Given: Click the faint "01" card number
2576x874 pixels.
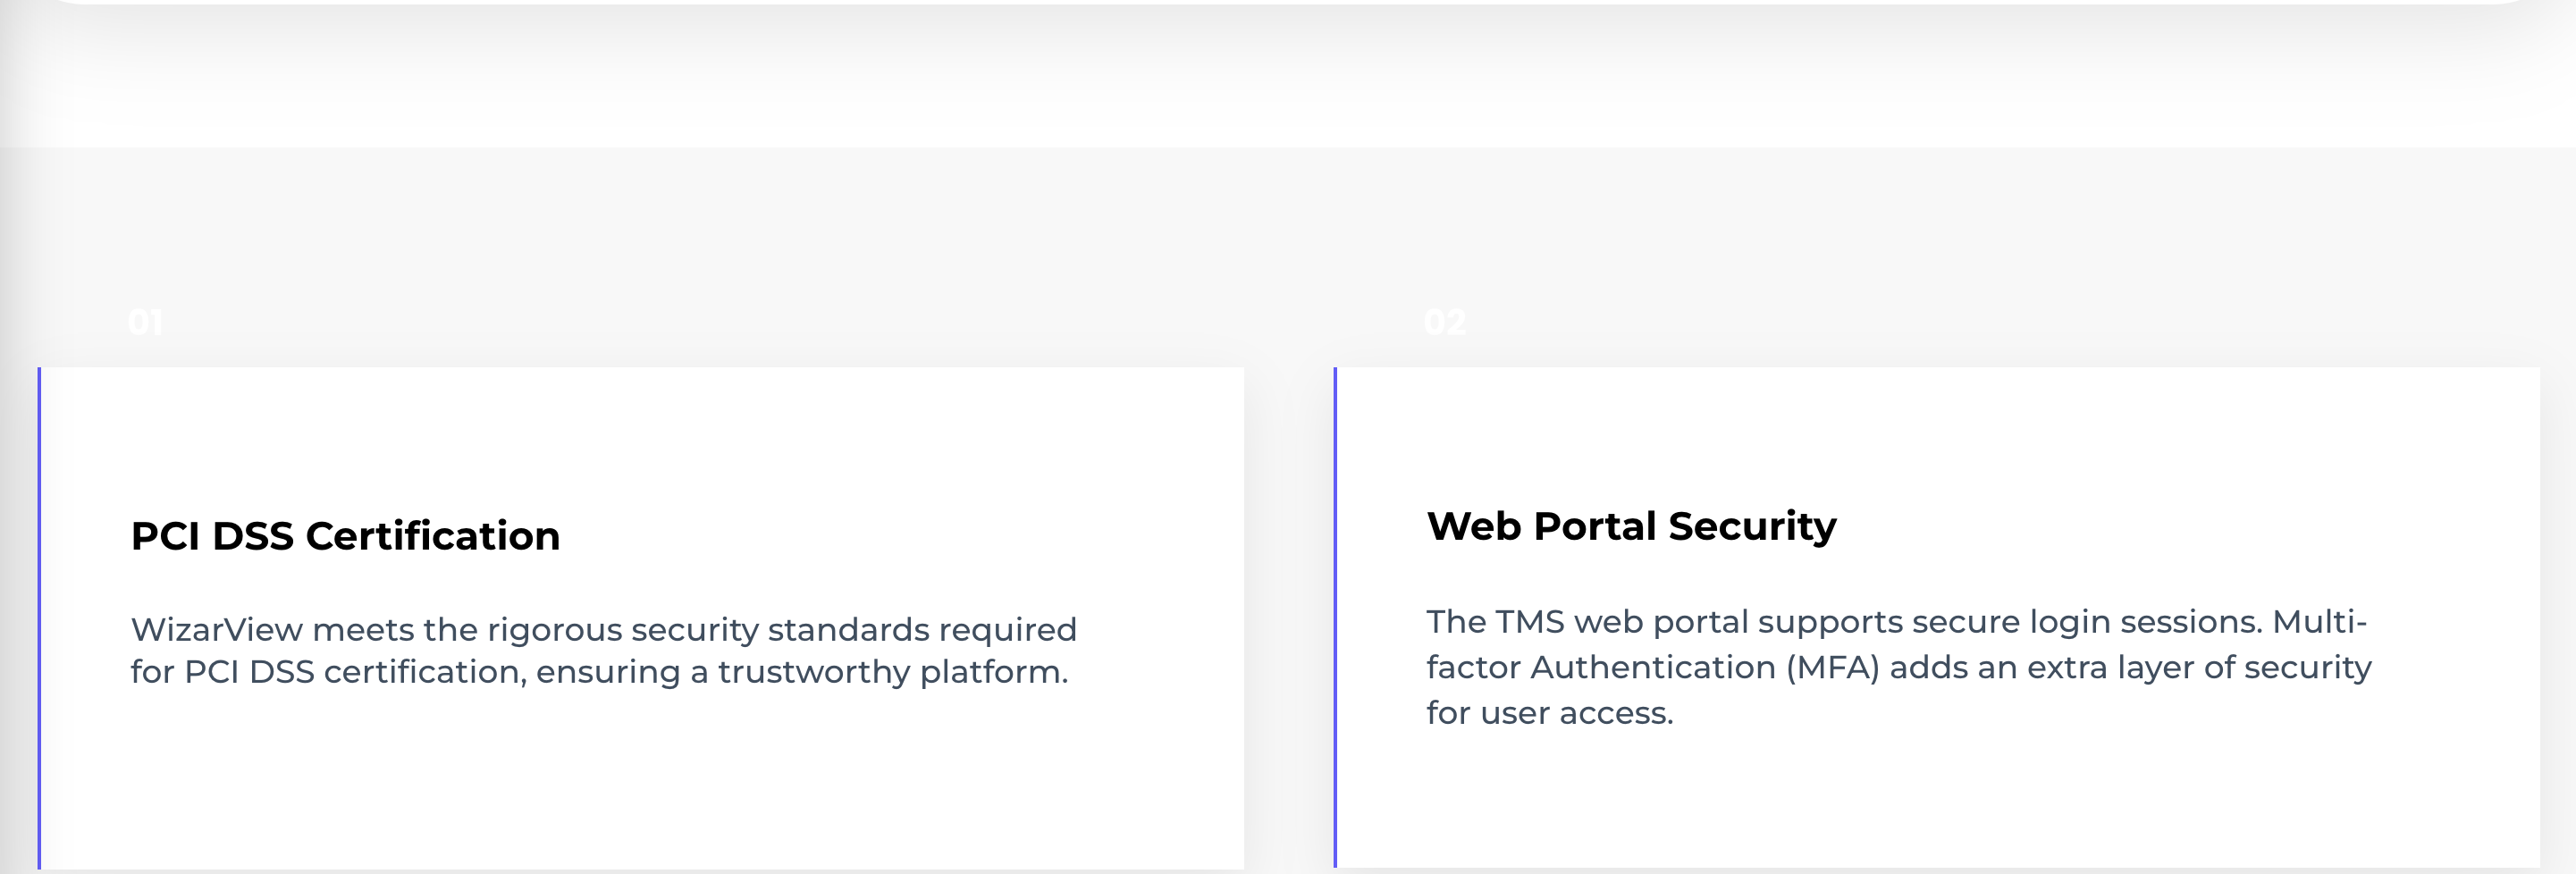Looking at the screenshot, I should [146, 322].
